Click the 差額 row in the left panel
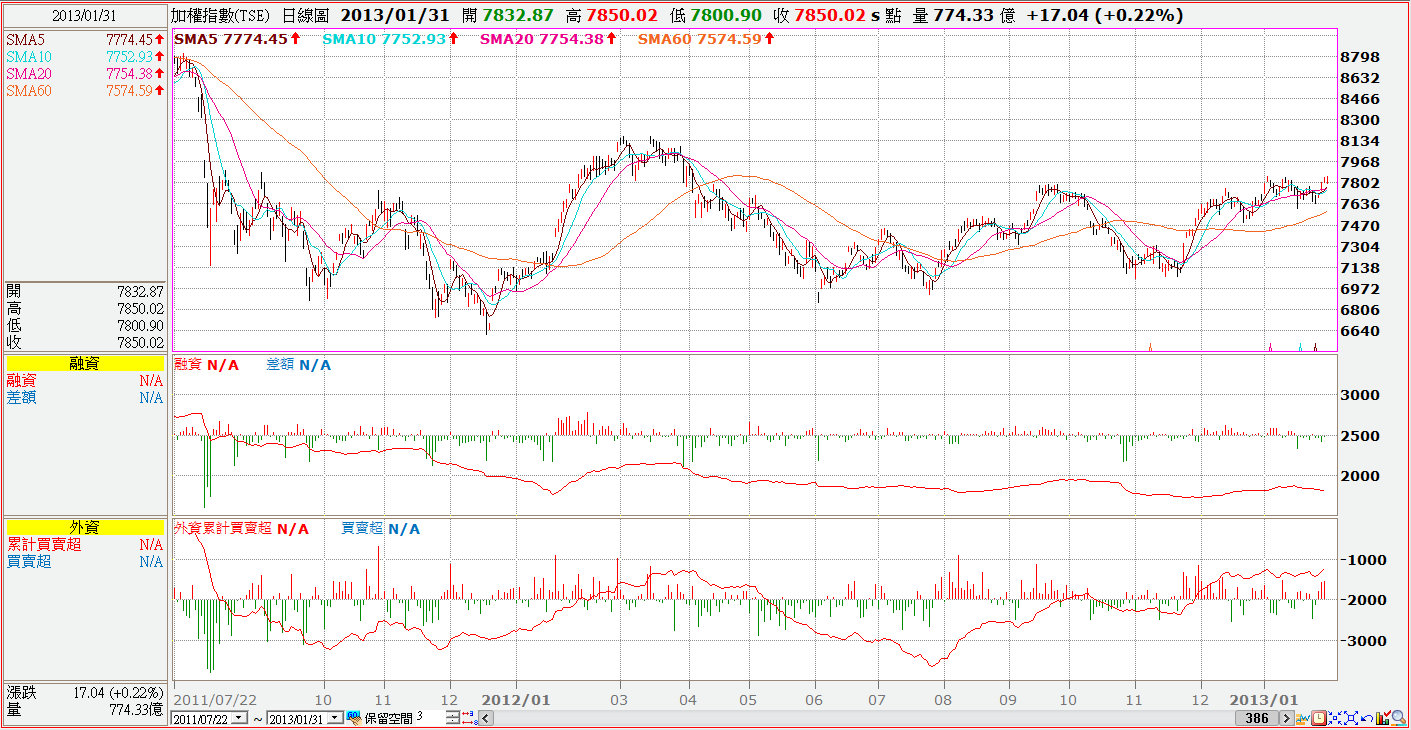1411x730 pixels. pos(84,397)
